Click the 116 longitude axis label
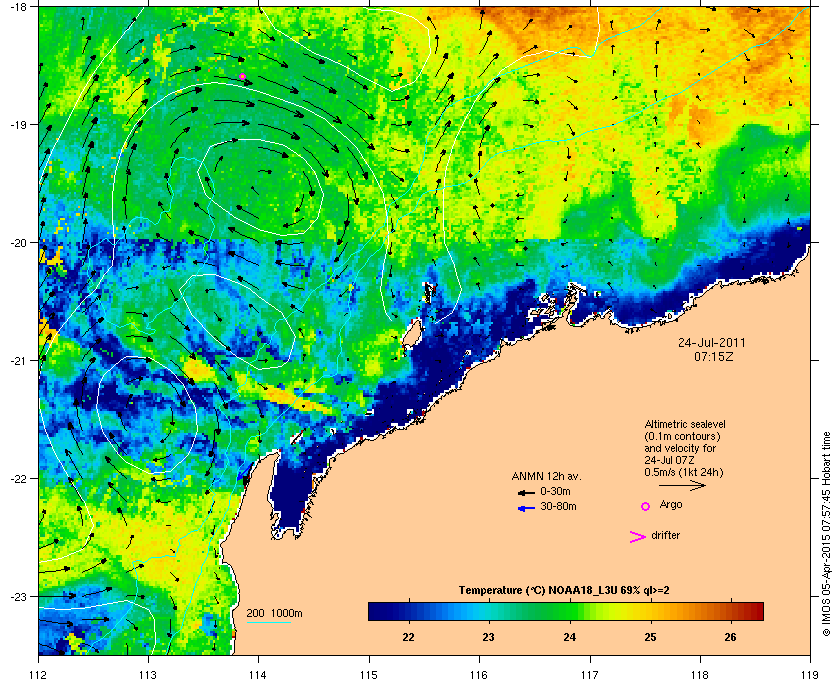This screenshot has height=680, width=840. 479,675
